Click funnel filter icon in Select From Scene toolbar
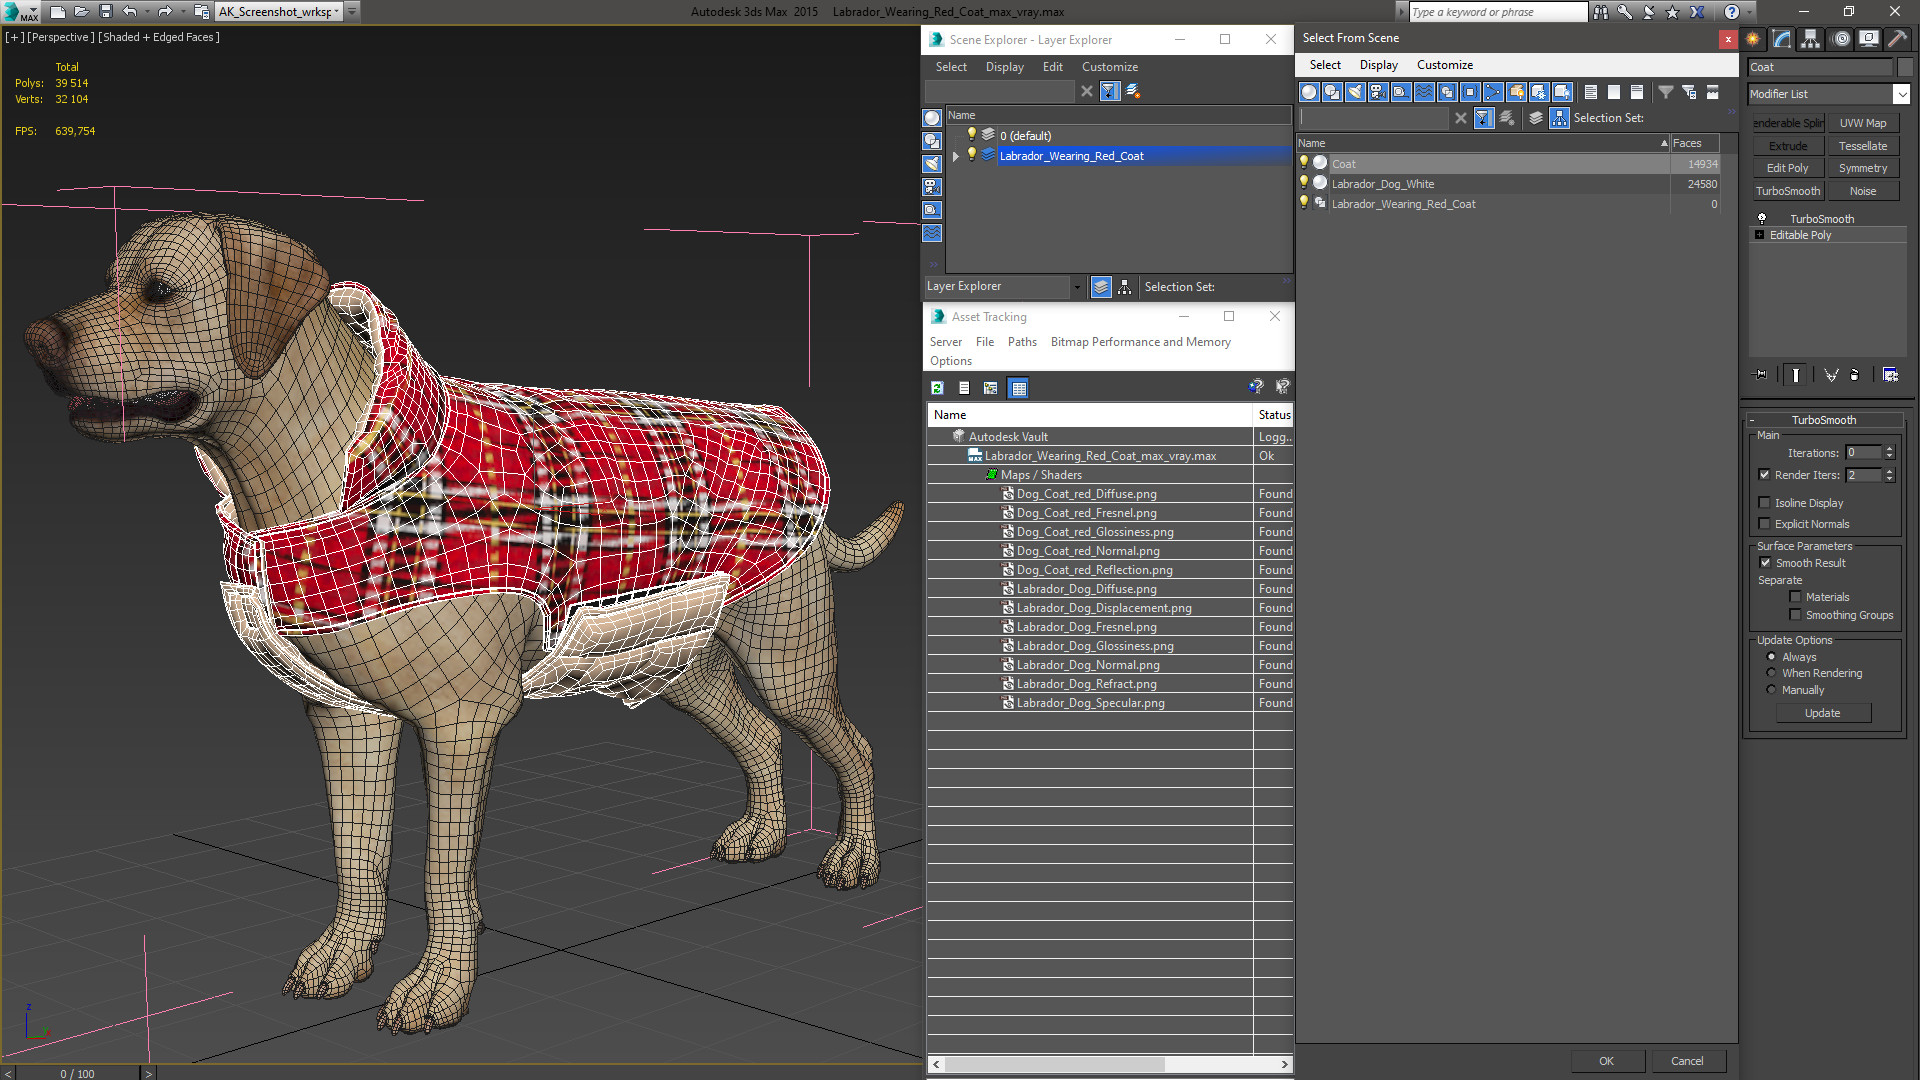 1666,92
